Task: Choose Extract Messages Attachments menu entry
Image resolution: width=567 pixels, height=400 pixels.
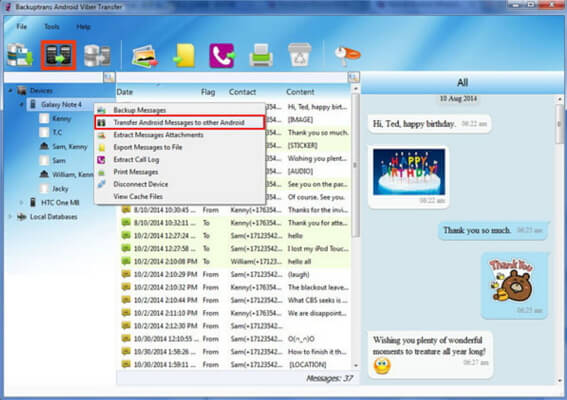Action: pos(180,135)
